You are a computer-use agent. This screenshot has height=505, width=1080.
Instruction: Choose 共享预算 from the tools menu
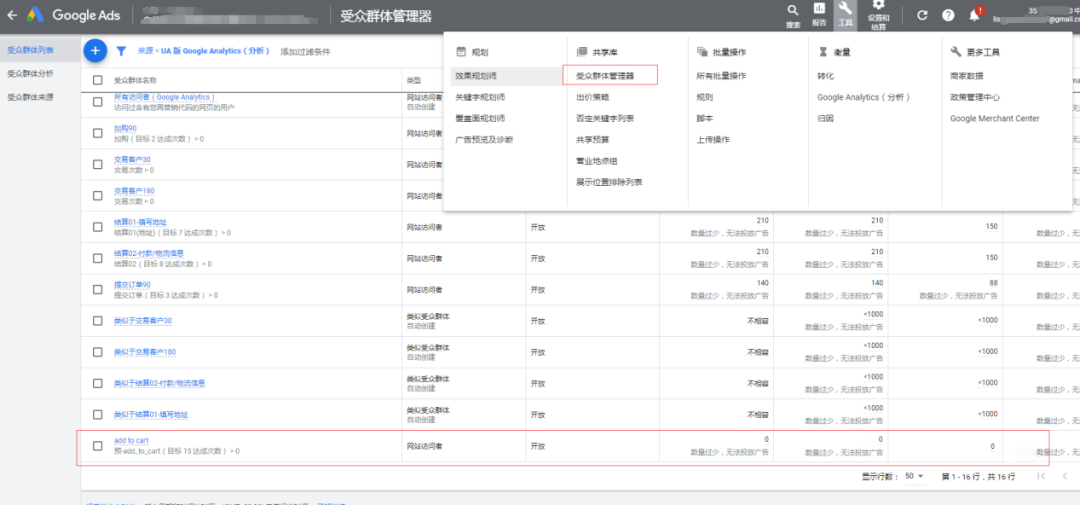[592, 140]
